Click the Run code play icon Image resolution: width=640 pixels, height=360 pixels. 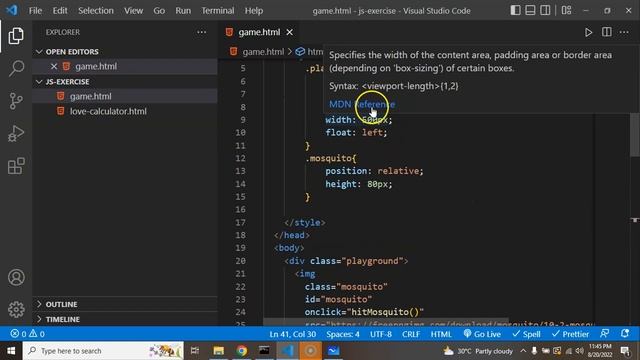(x=588, y=32)
